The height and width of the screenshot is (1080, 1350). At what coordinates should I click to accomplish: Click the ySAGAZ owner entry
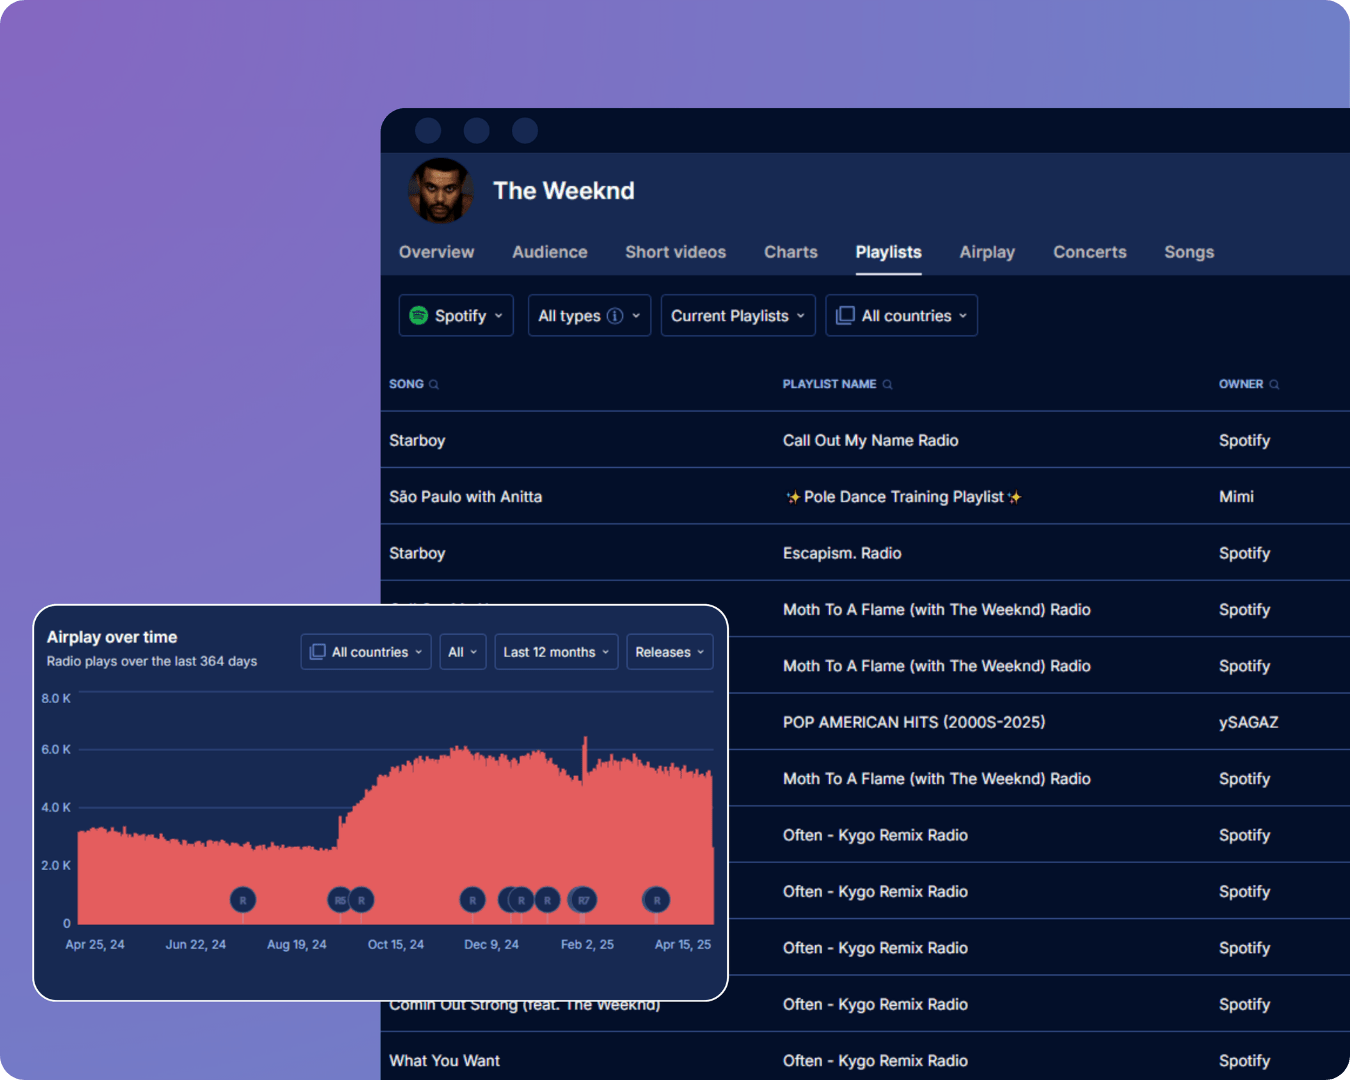(x=1248, y=722)
